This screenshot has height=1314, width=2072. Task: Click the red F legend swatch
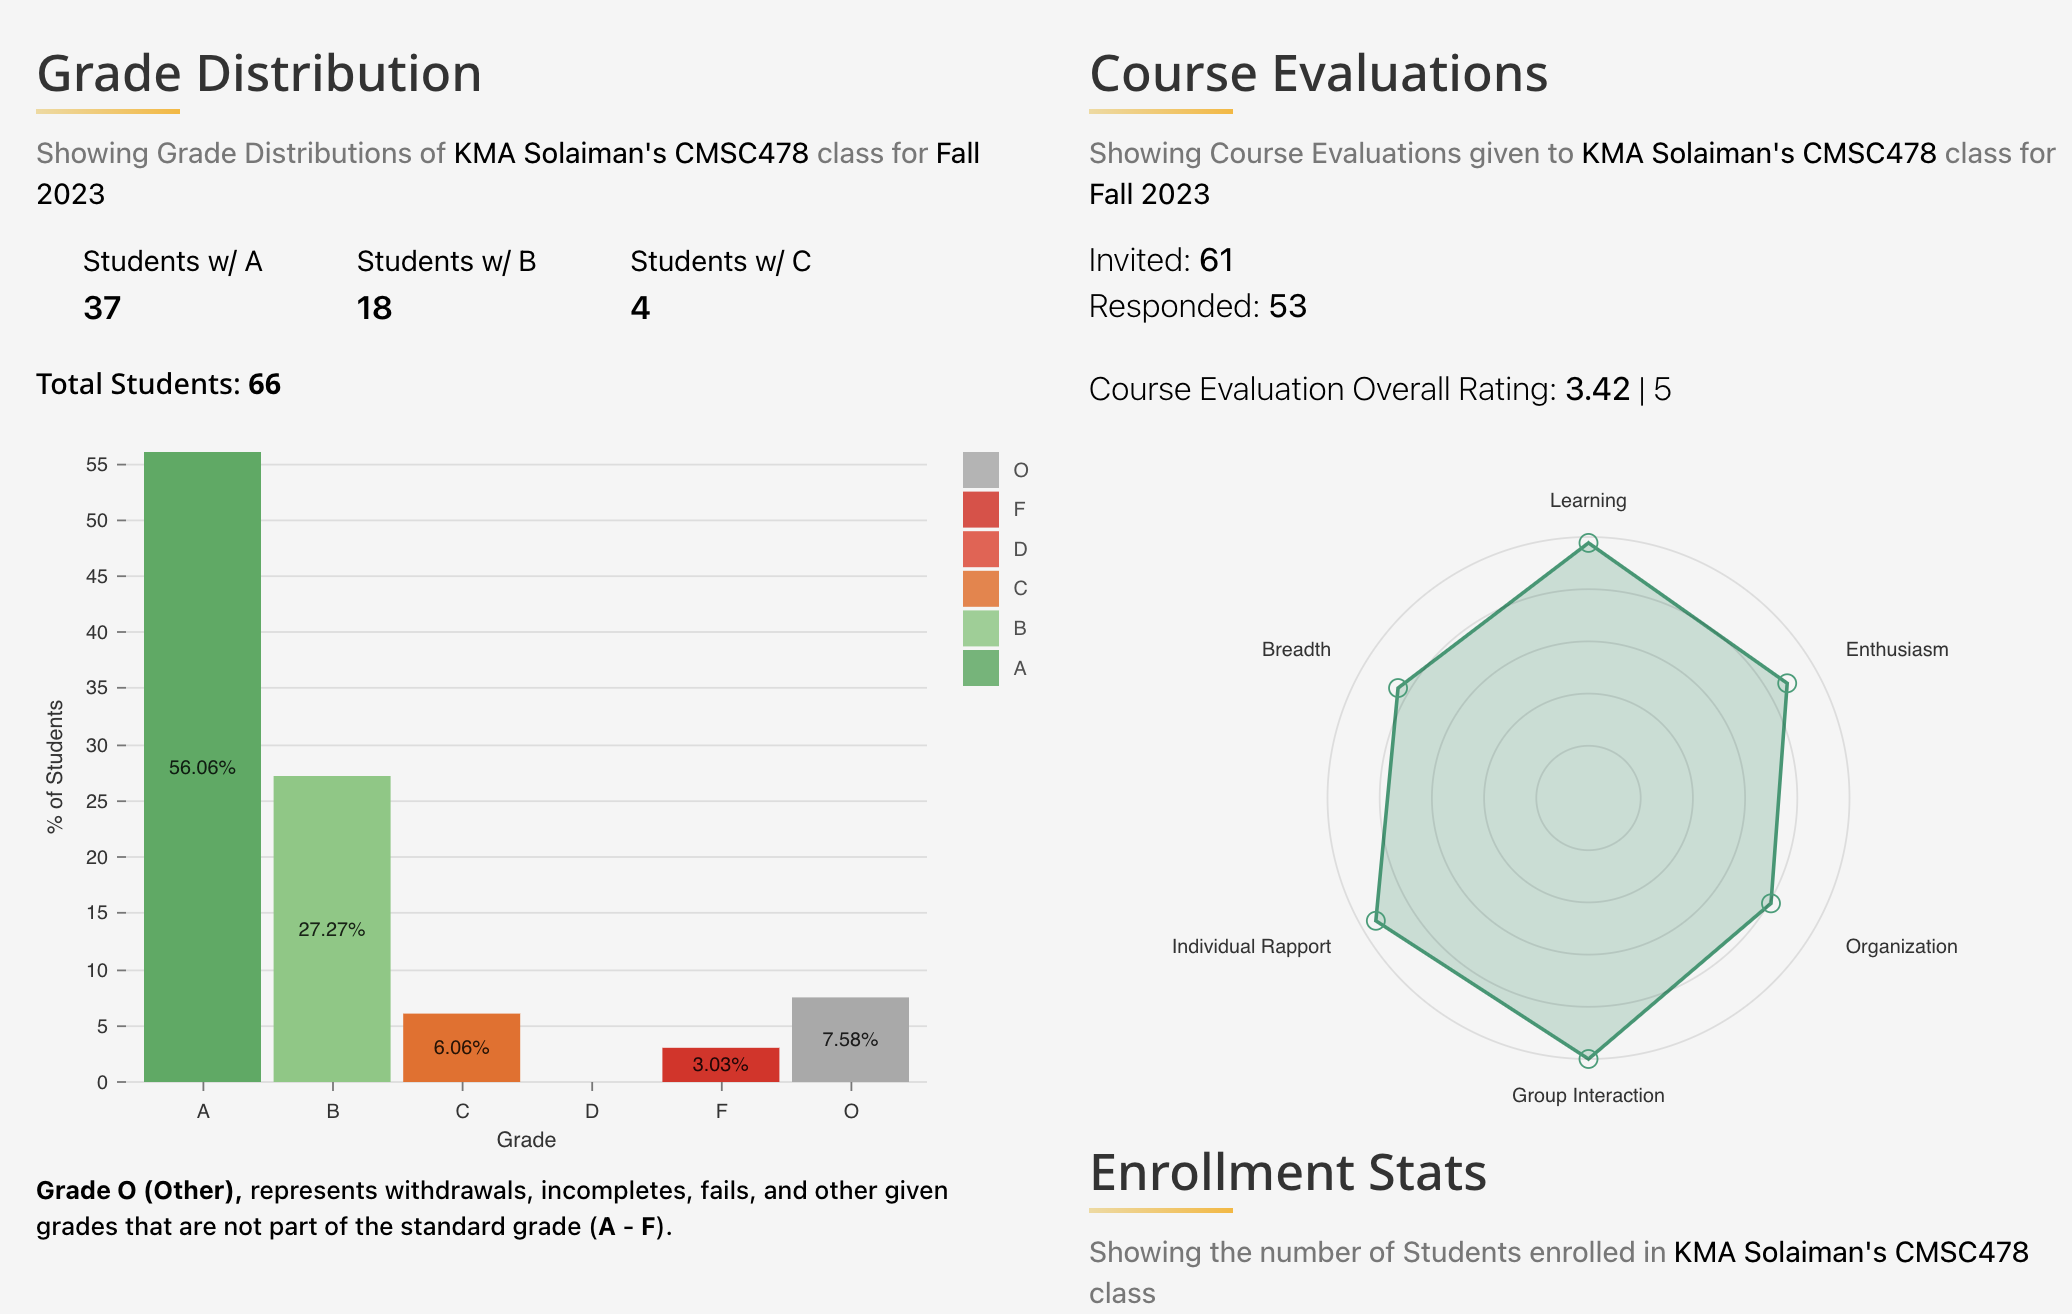(x=980, y=509)
